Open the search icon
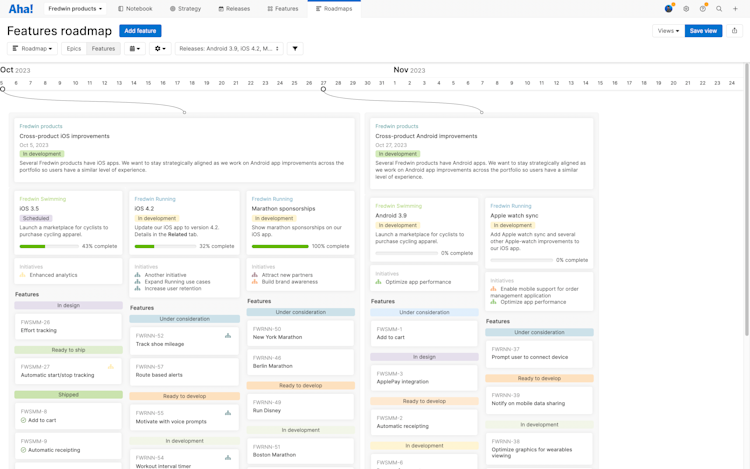This screenshot has height=469, width=750. coord(719,9)
